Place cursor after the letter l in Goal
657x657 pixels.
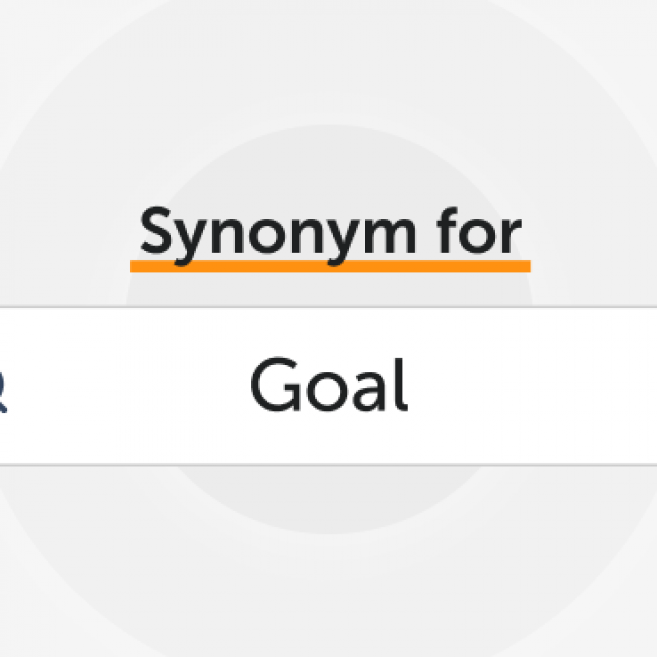click(x=410, y=387)
